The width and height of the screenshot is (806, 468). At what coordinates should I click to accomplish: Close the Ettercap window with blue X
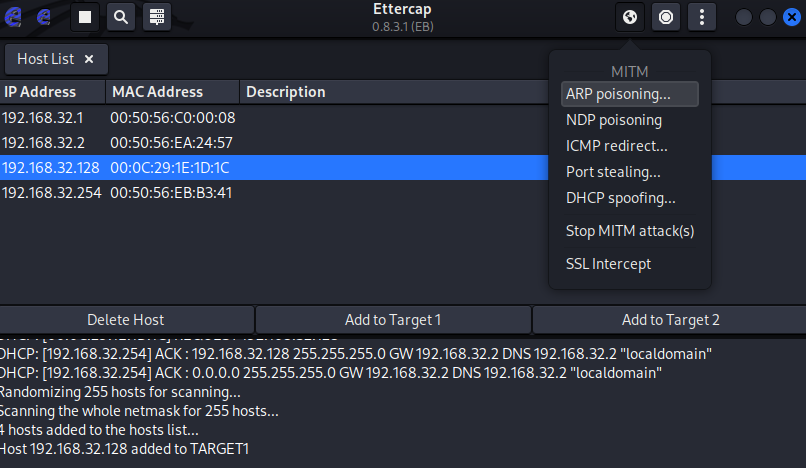[792, 17]
